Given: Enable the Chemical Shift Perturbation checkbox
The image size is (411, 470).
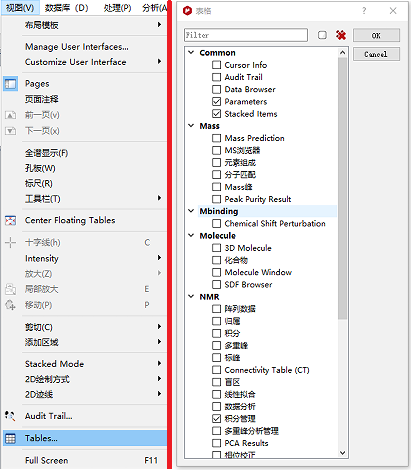Looking at the screenshot, I should tap(216, 223).
